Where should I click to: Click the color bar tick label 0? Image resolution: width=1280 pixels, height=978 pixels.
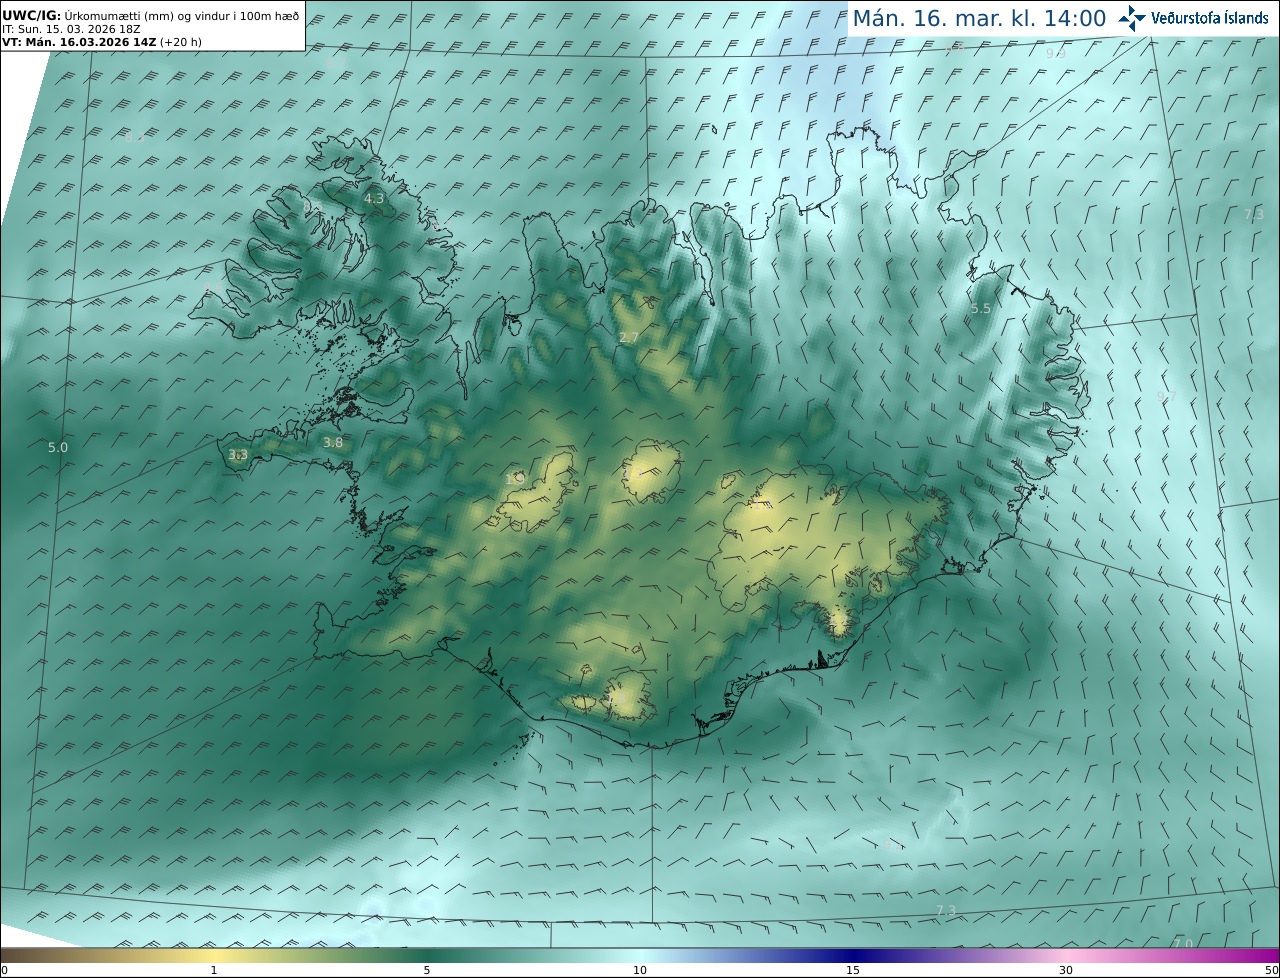tap(4, 970)
